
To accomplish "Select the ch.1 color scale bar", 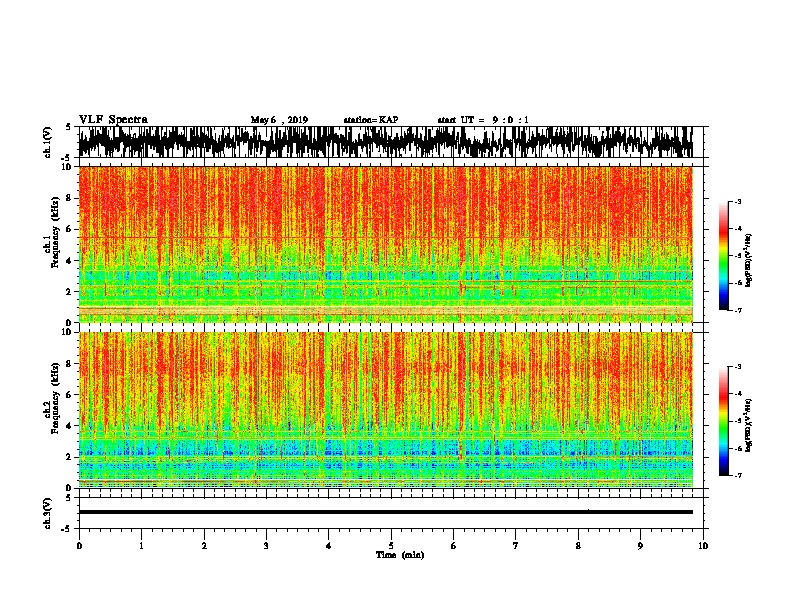I will [723, 256].
